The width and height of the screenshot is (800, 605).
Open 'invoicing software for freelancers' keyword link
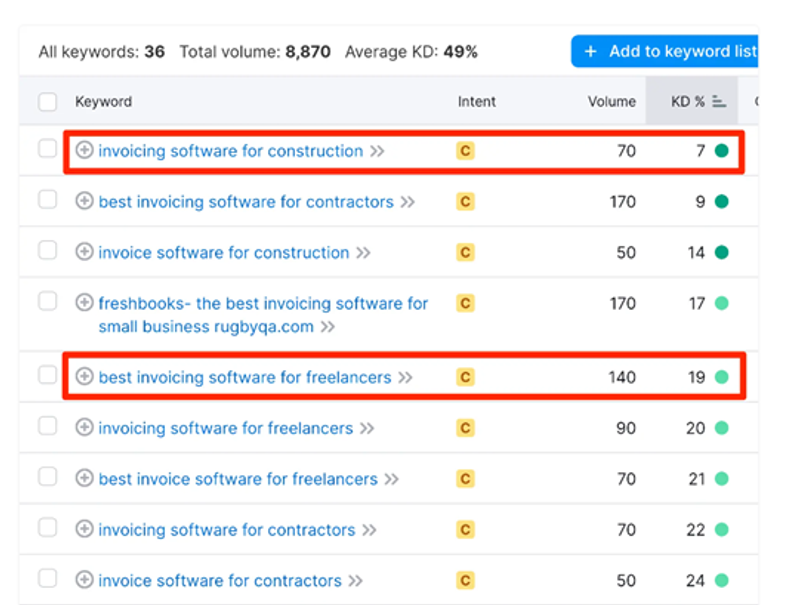(x=226, y=428)
